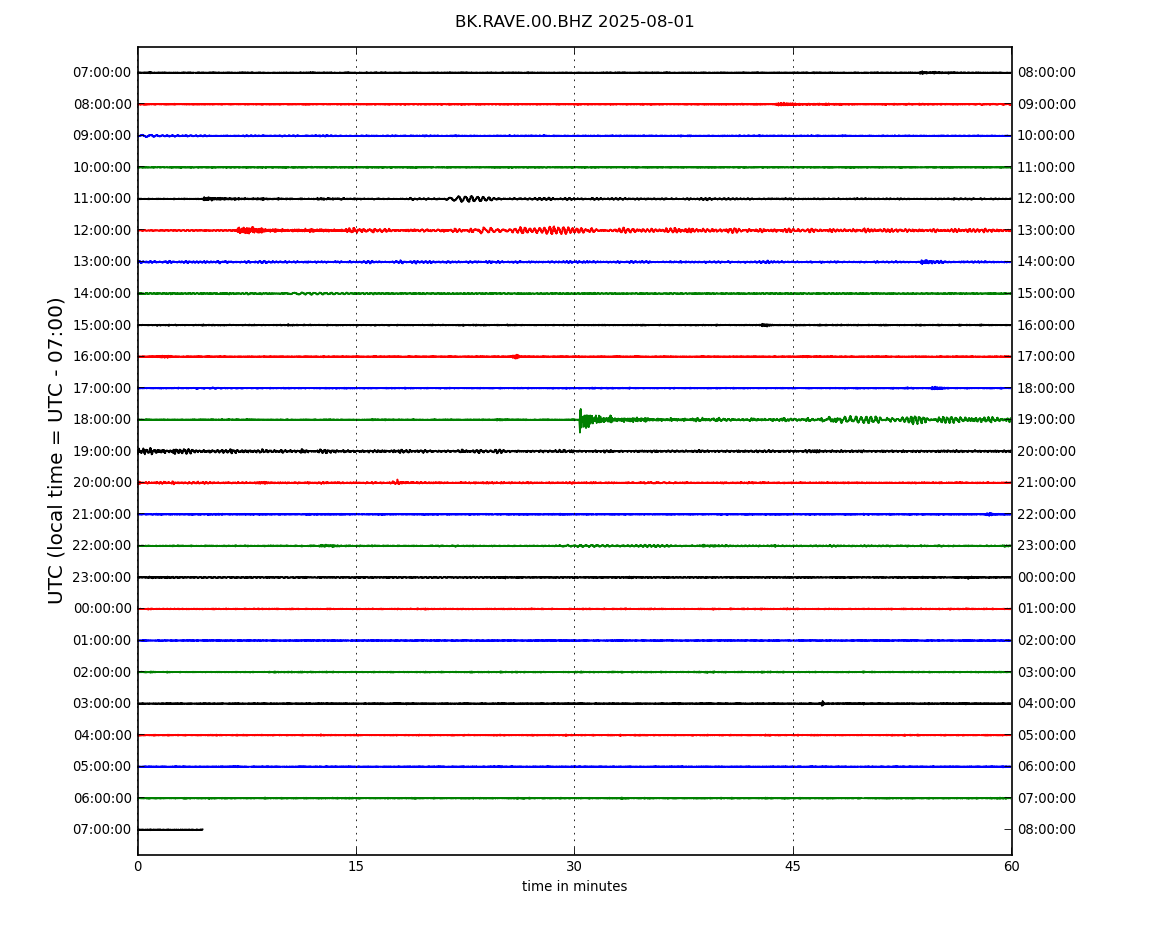Image resolution: width=1150 pixels, height=950 pixels.
Task: Click the left-axis 03:00:00 label
Action: pyautogui.click(x=103, y=704)
